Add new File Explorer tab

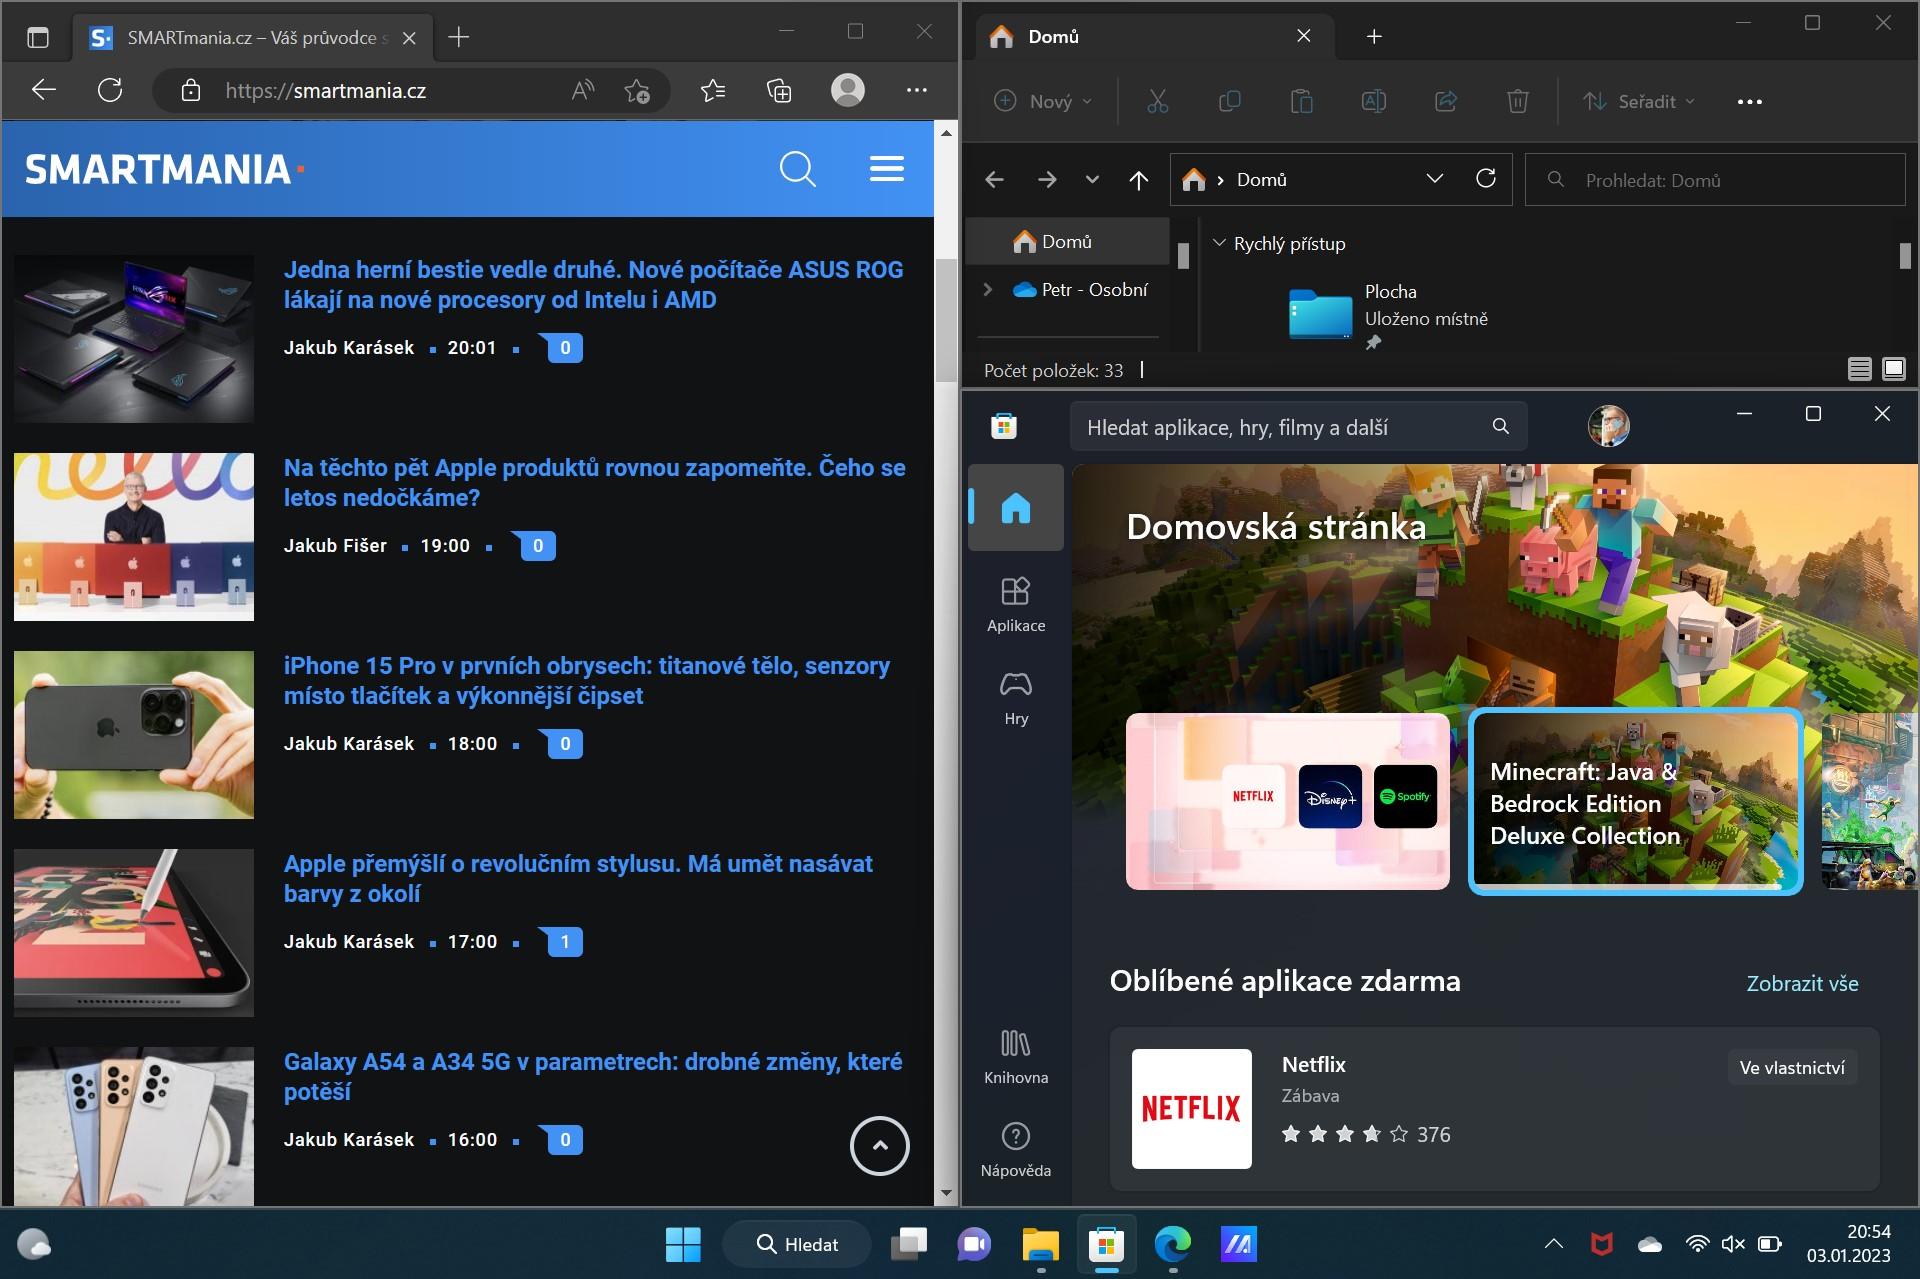tap(1374, 37)
